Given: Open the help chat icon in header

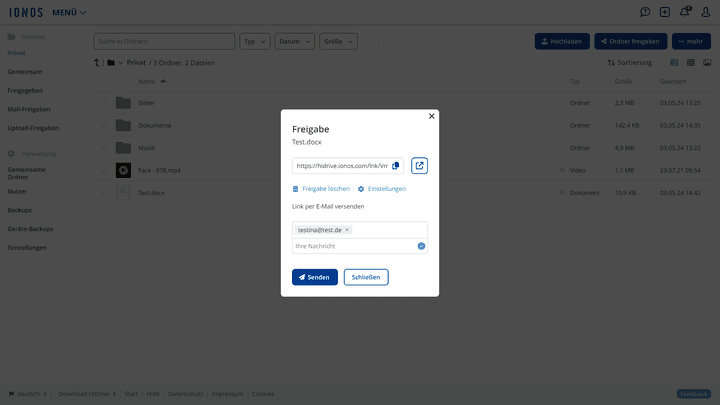Looking at the screenshot, I should pos(645,12).
